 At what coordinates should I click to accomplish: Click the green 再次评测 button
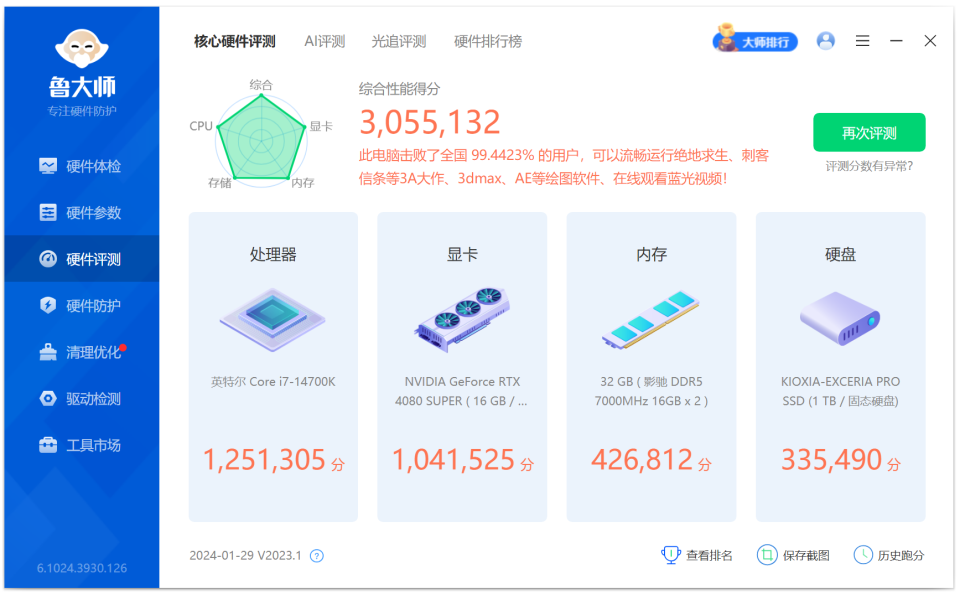point(869,132)
